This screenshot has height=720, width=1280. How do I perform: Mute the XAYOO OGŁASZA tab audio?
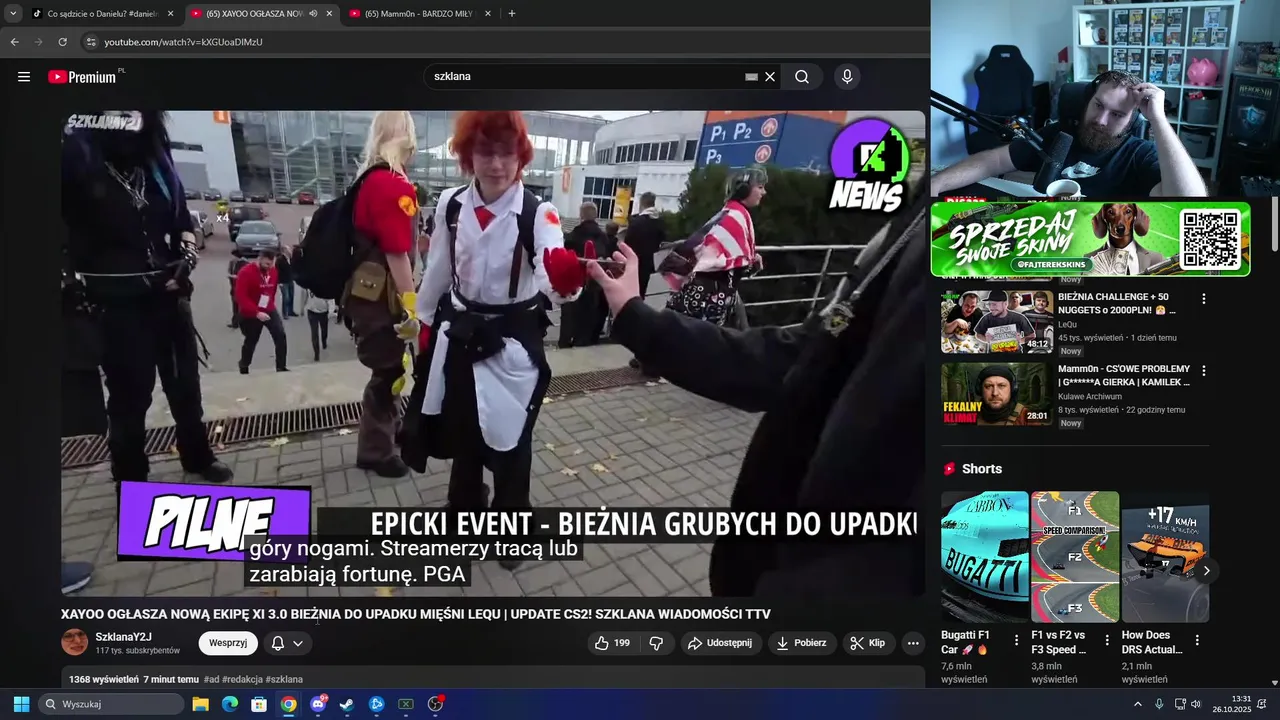tap(313, 14)
